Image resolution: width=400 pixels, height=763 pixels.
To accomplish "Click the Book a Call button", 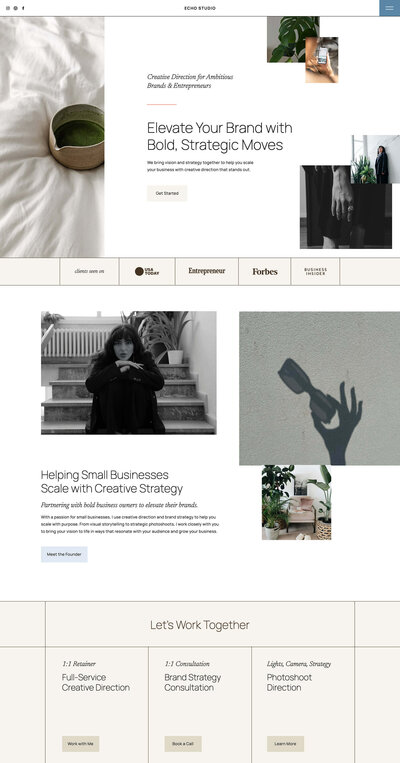I will 183,744.
